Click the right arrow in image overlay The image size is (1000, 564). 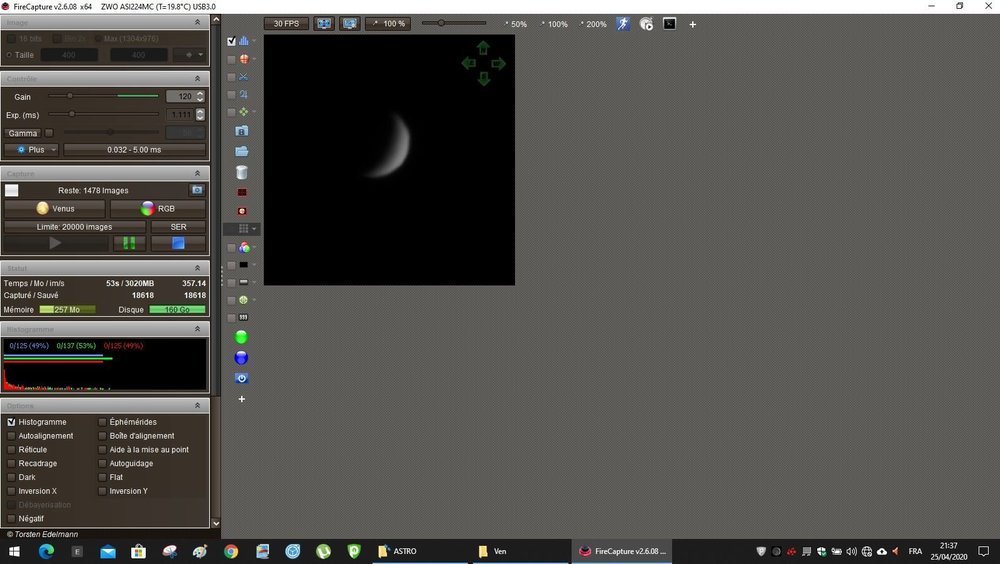pos(499,63)
